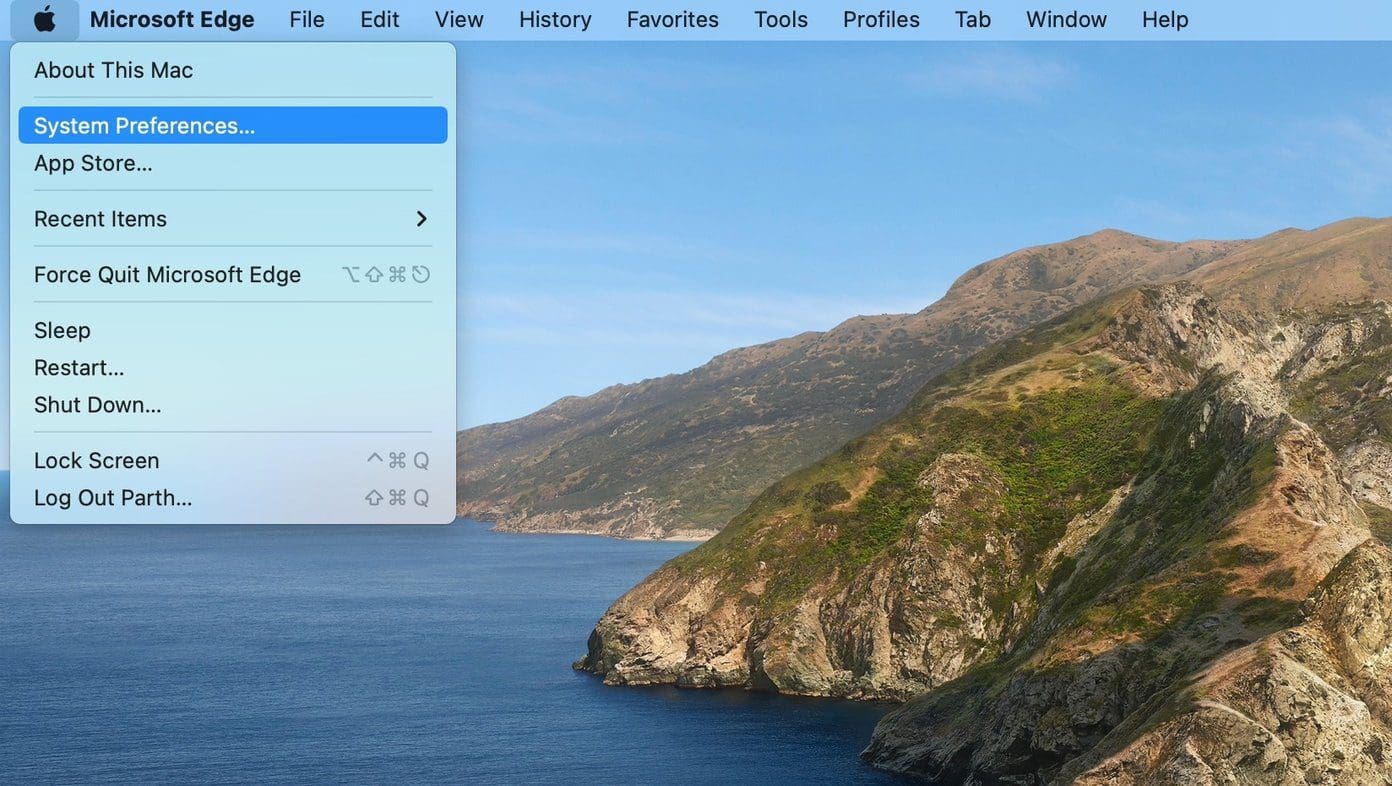Open the Window menu
This screenshot has width=1392, height=786.
click(1066, 19)
